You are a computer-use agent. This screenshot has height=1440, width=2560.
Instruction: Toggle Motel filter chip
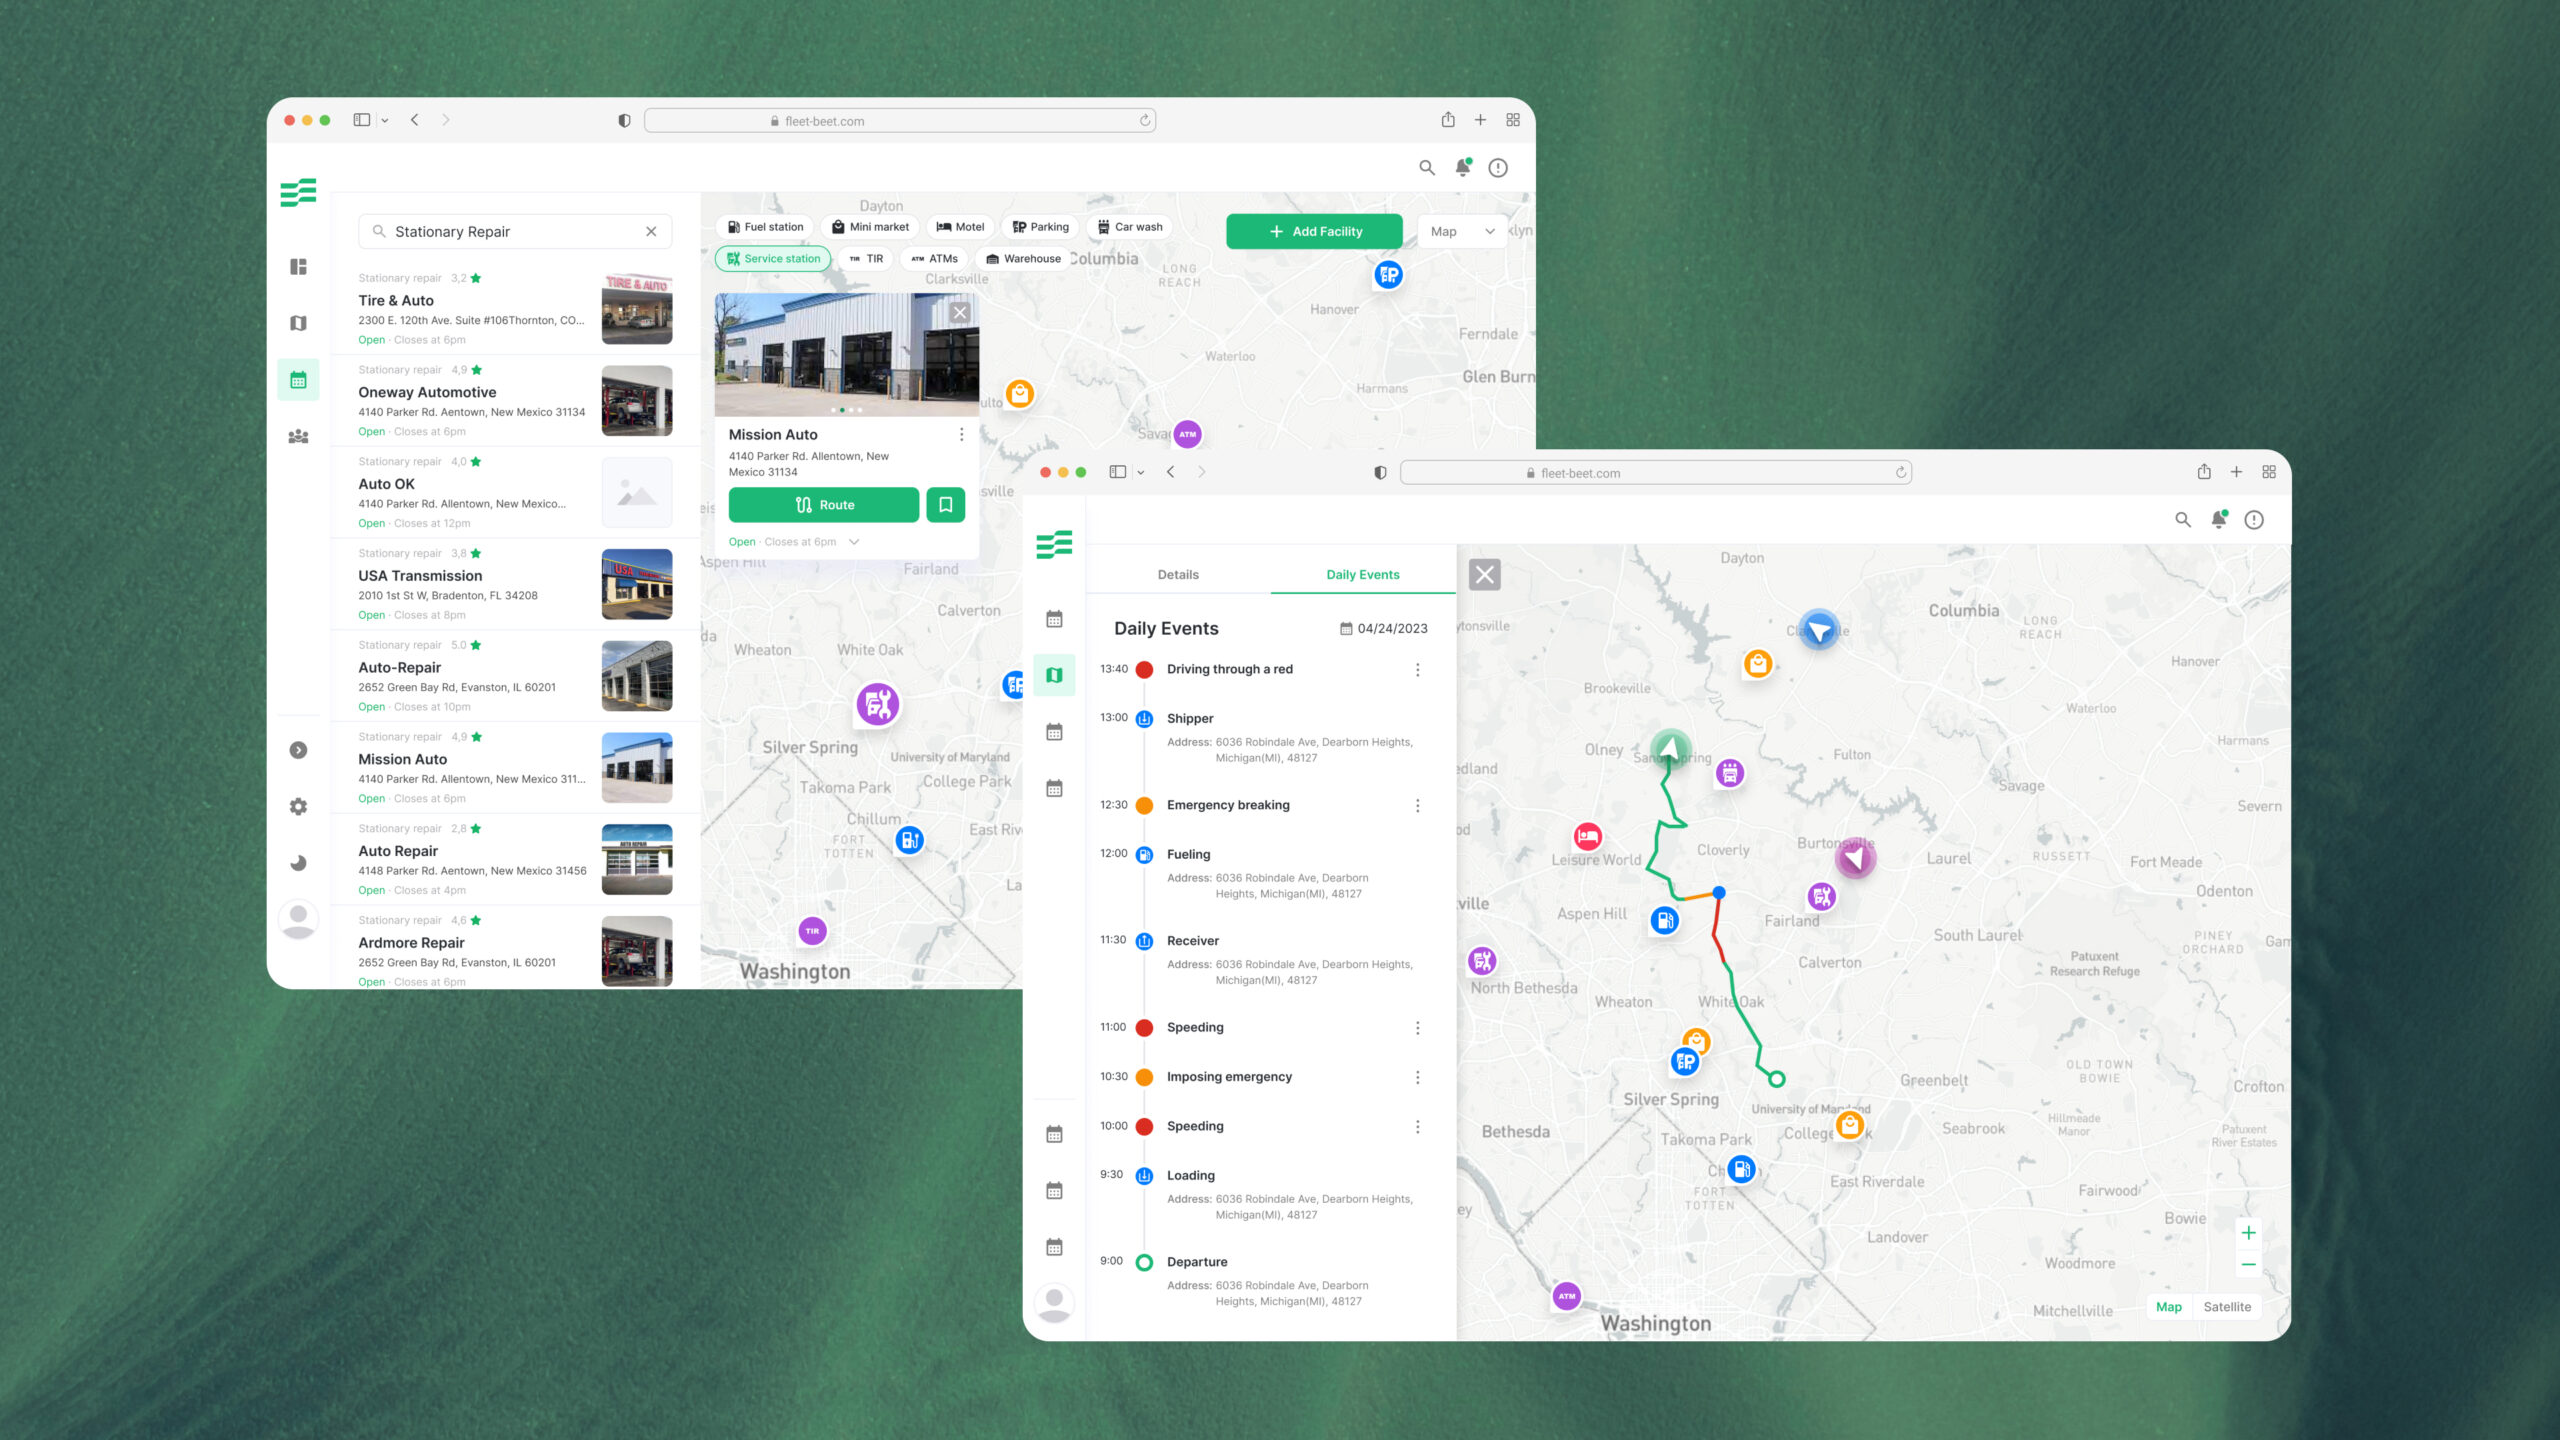click(x=960, y=227)
